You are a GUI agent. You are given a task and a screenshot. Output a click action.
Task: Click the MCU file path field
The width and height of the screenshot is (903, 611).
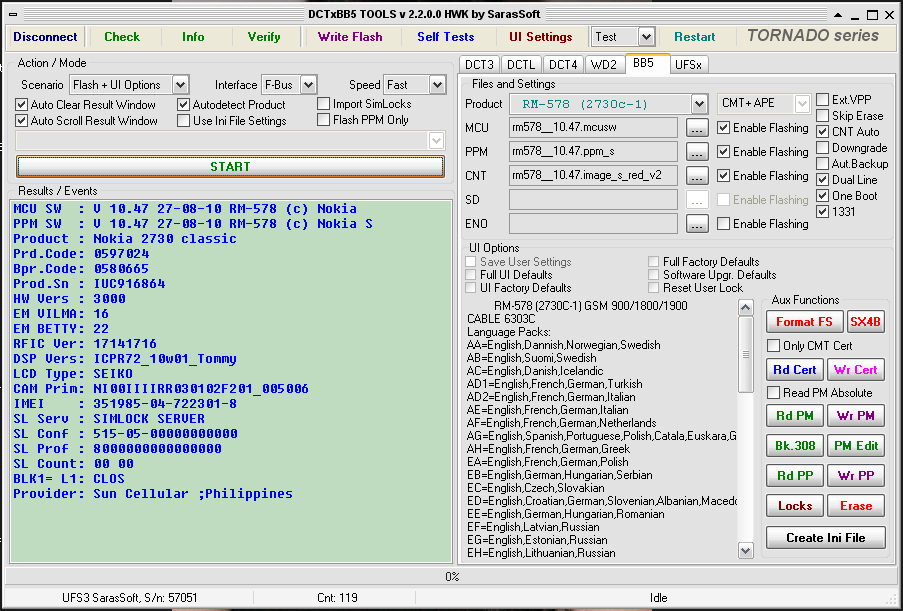pos(593,128)
